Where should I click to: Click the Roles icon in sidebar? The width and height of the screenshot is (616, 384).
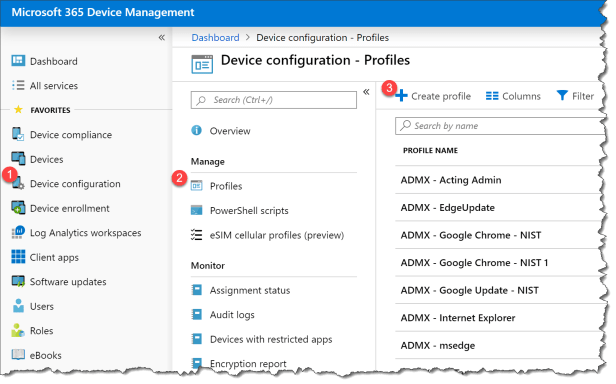click(x=18, y=331)
